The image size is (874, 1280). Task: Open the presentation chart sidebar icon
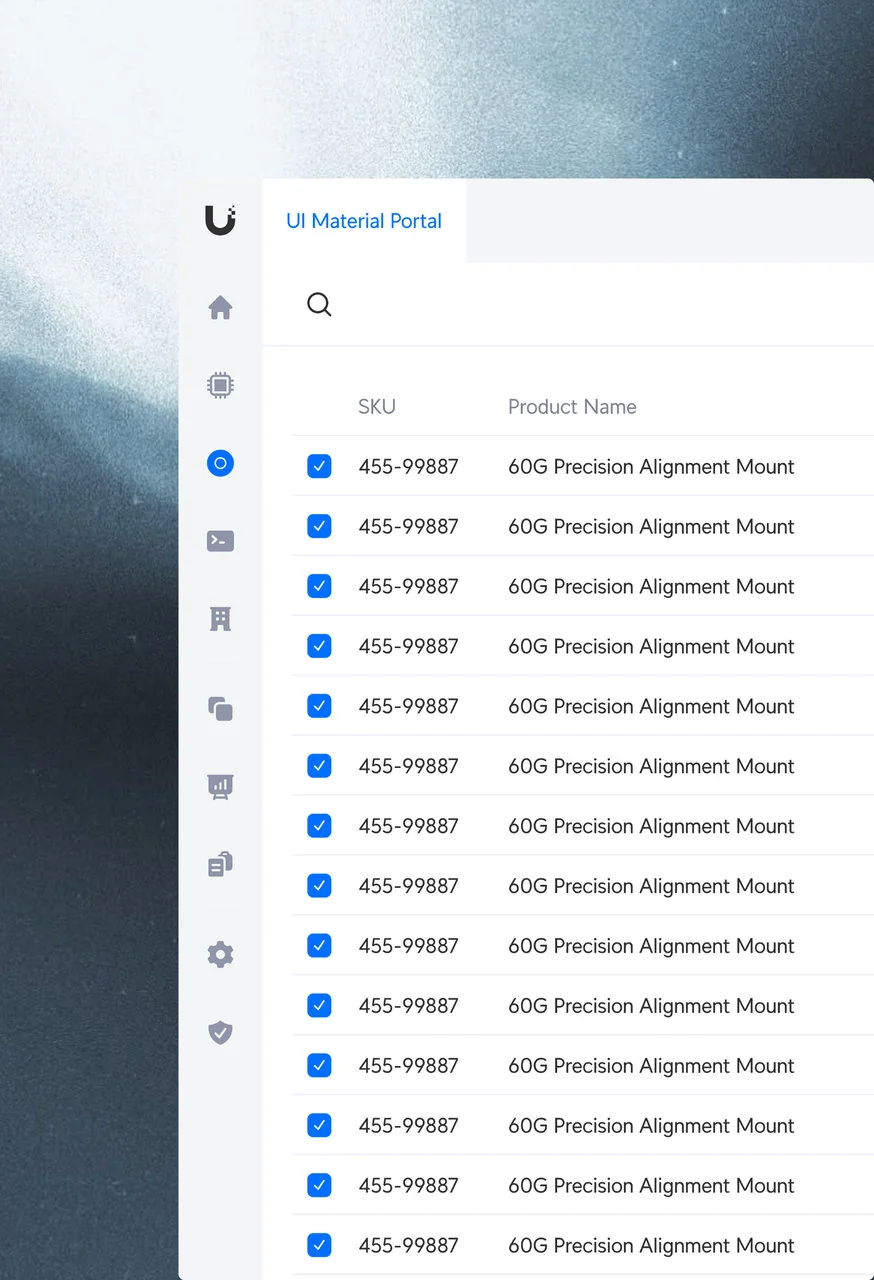220,787
